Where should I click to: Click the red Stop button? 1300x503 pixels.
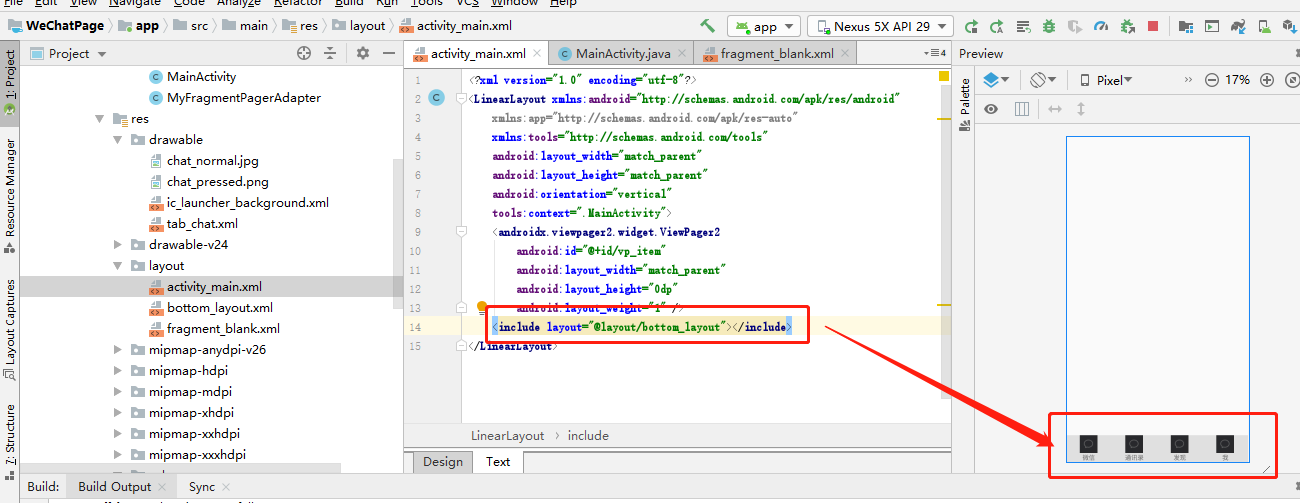point(1153,26)
